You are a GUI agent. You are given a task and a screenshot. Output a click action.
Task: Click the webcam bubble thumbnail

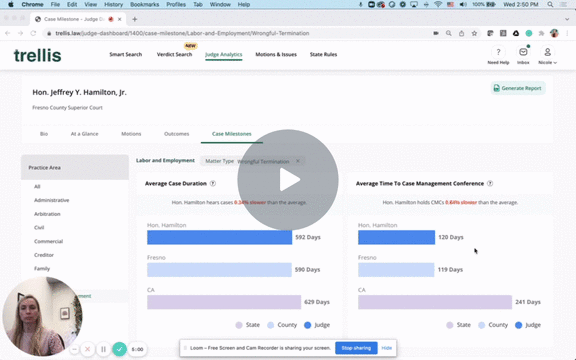(42, 316)
